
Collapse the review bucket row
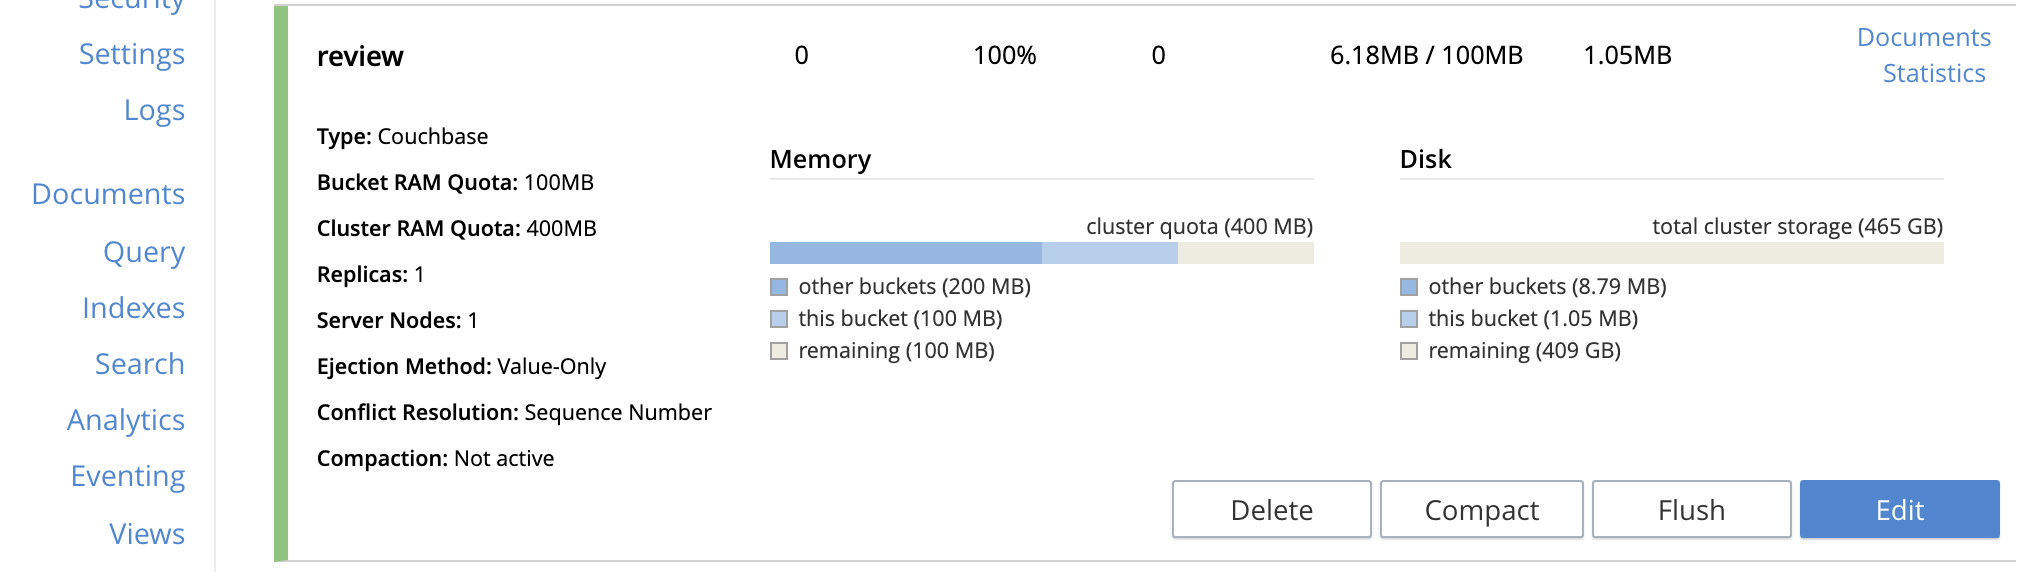360,56
